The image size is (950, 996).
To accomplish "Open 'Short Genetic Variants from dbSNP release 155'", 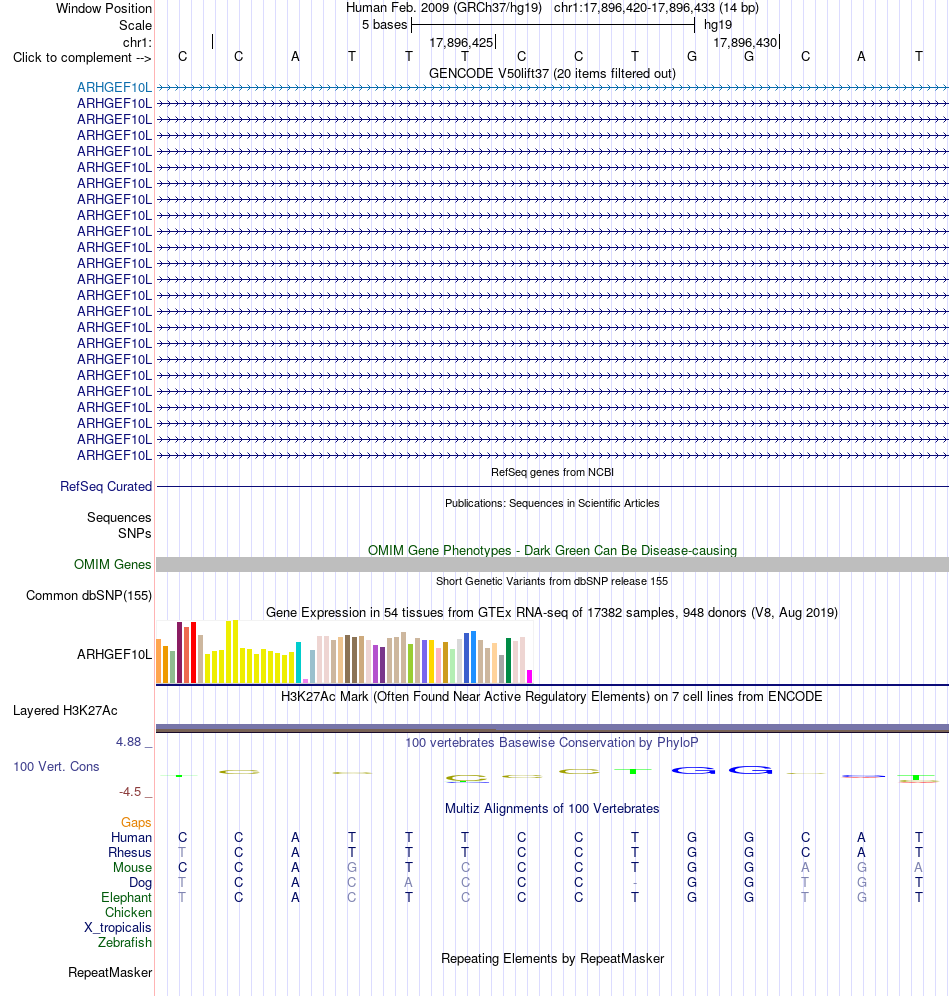I will point(552,581).
